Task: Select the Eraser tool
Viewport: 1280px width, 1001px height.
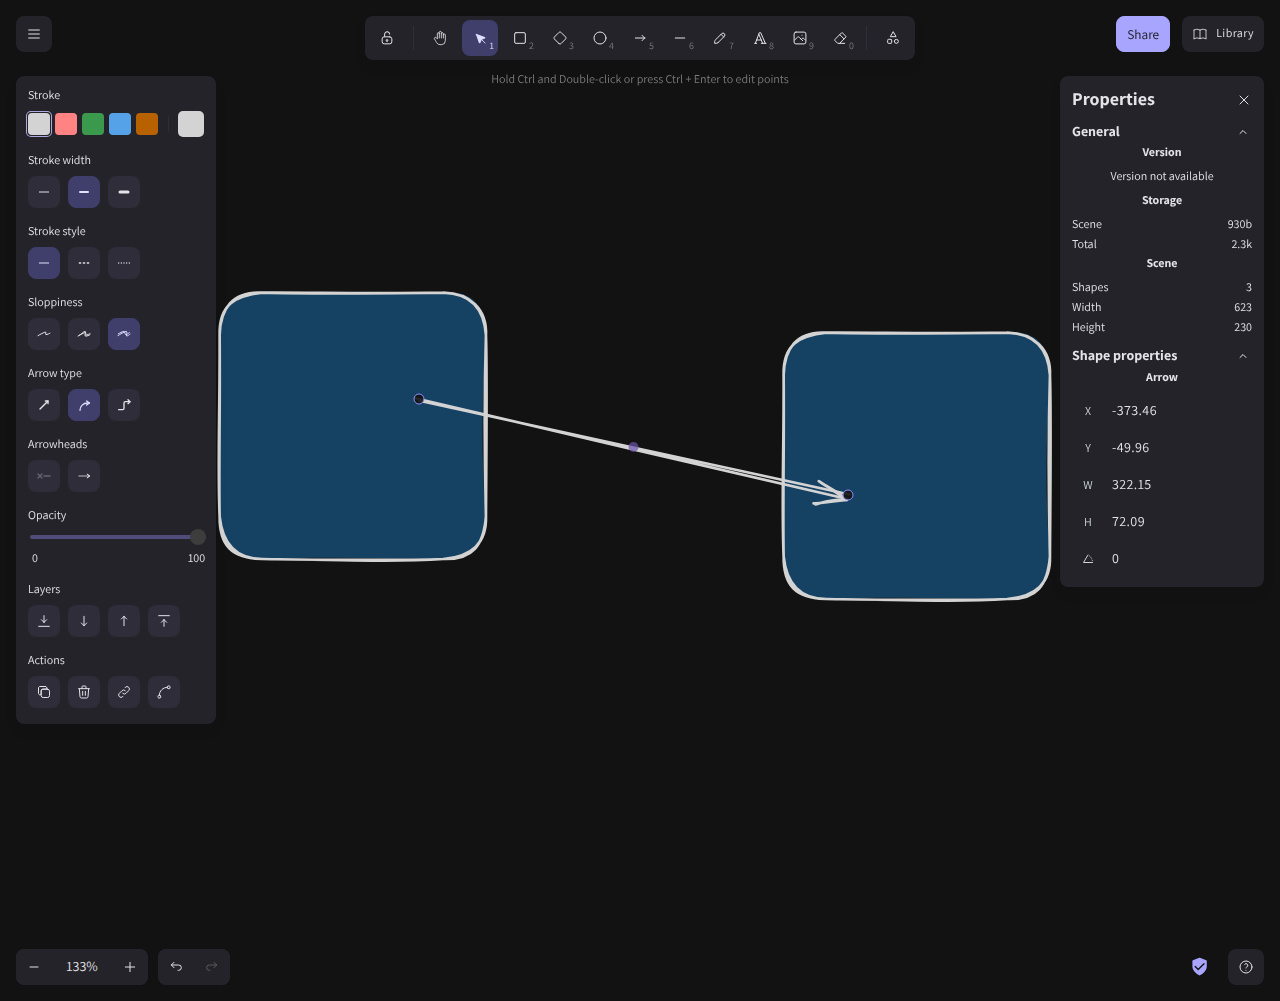Action: coord(840,38)
